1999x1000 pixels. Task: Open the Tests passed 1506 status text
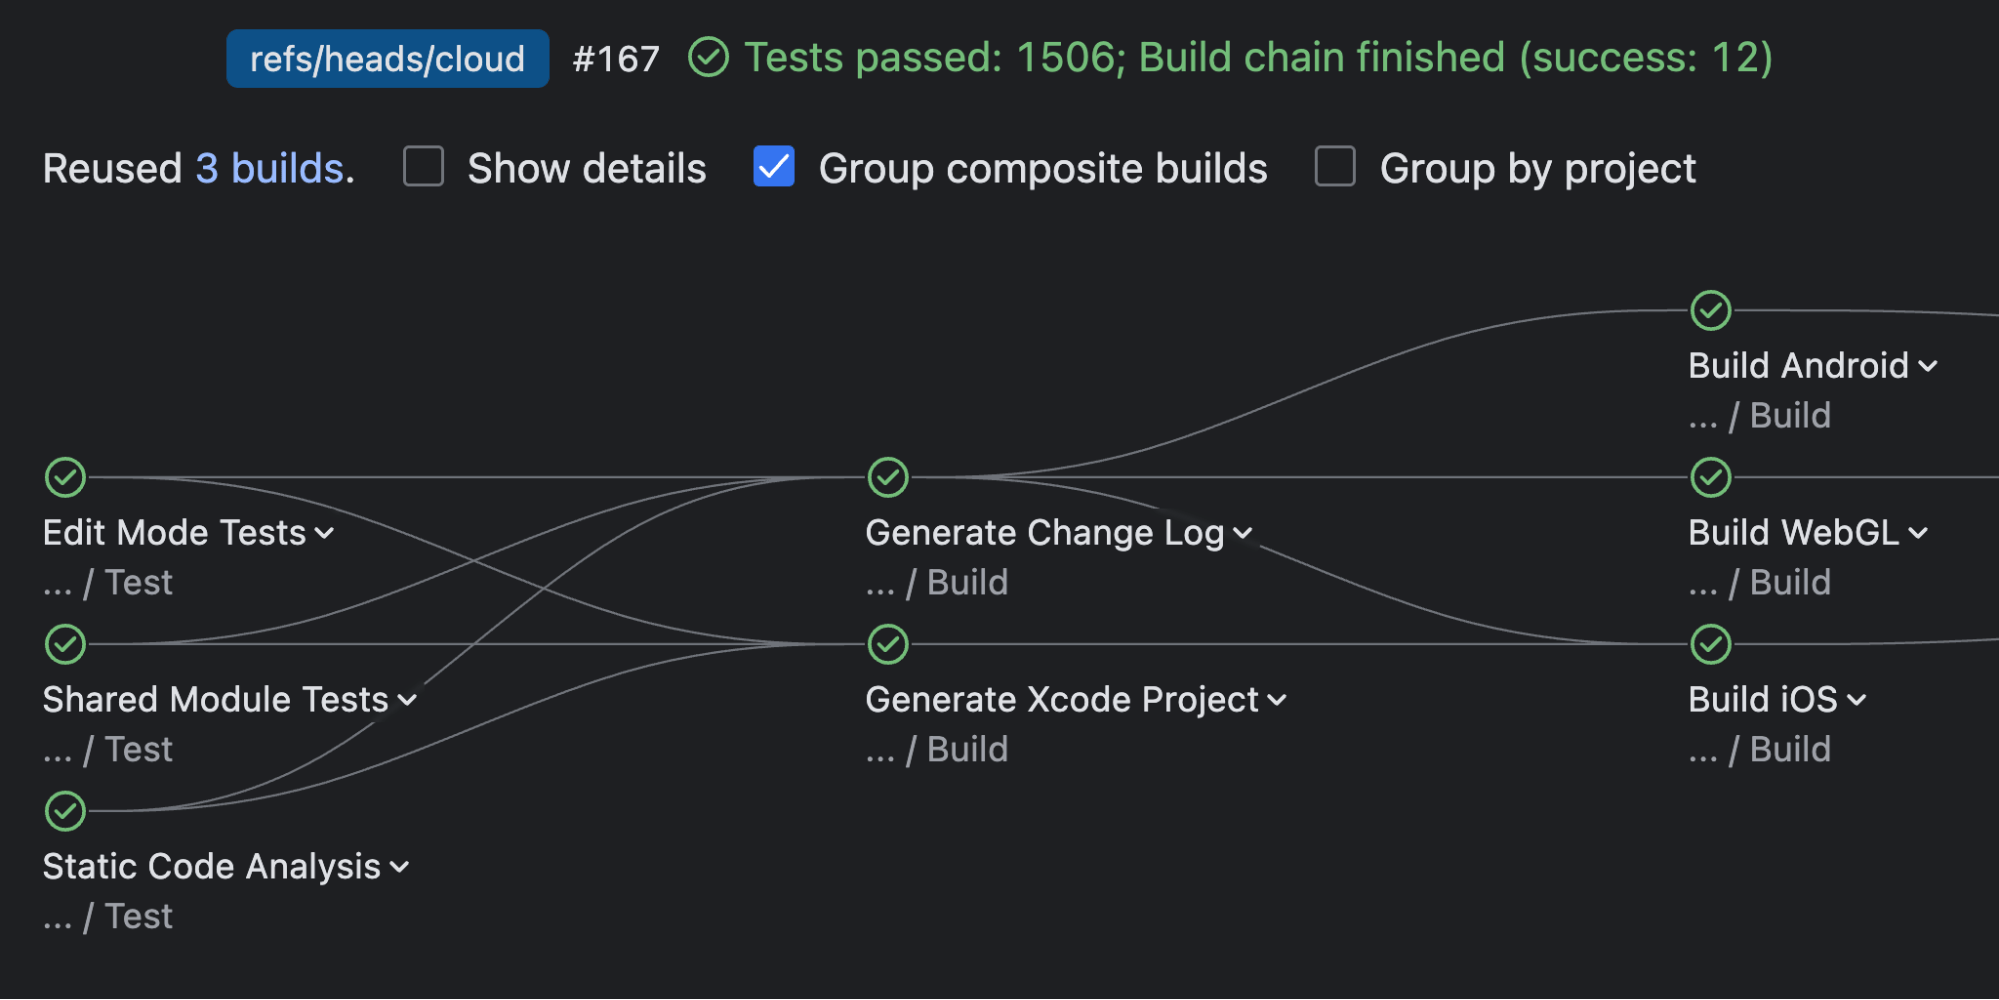1258,58
